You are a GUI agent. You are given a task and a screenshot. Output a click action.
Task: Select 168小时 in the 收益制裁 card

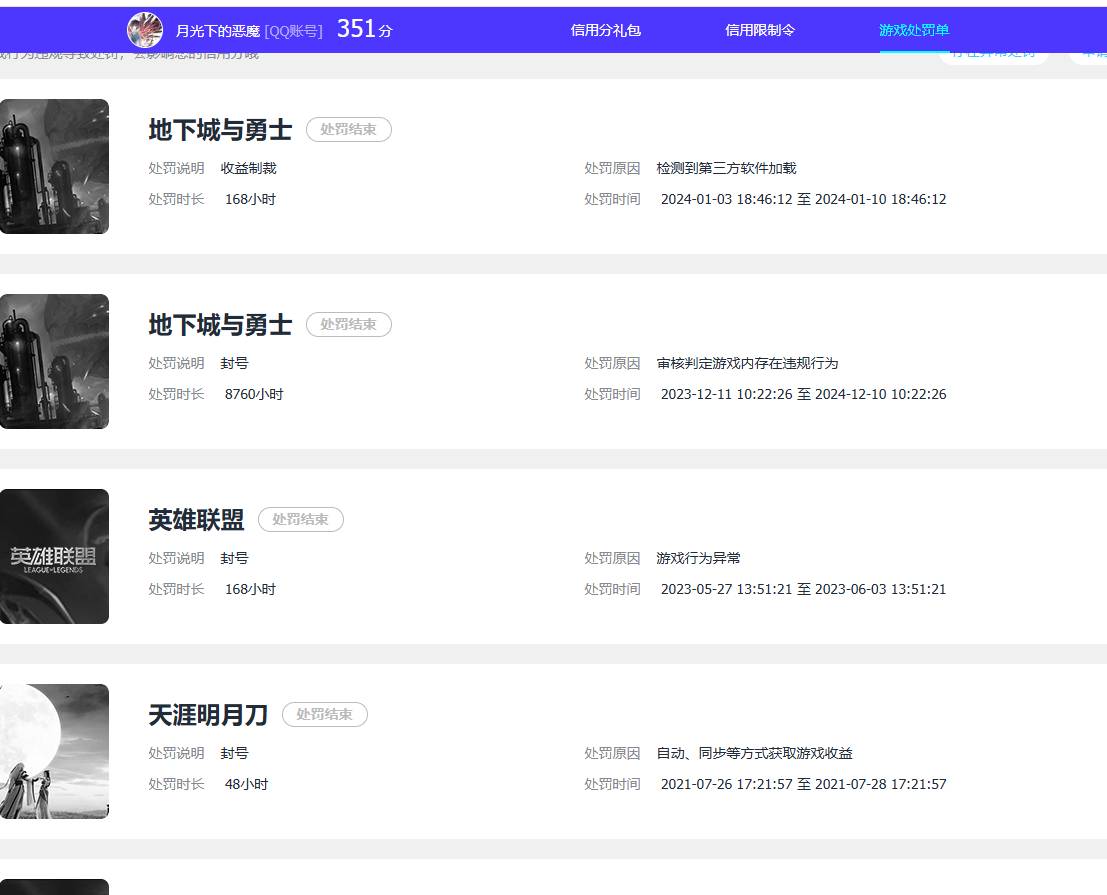click(251, 199)
